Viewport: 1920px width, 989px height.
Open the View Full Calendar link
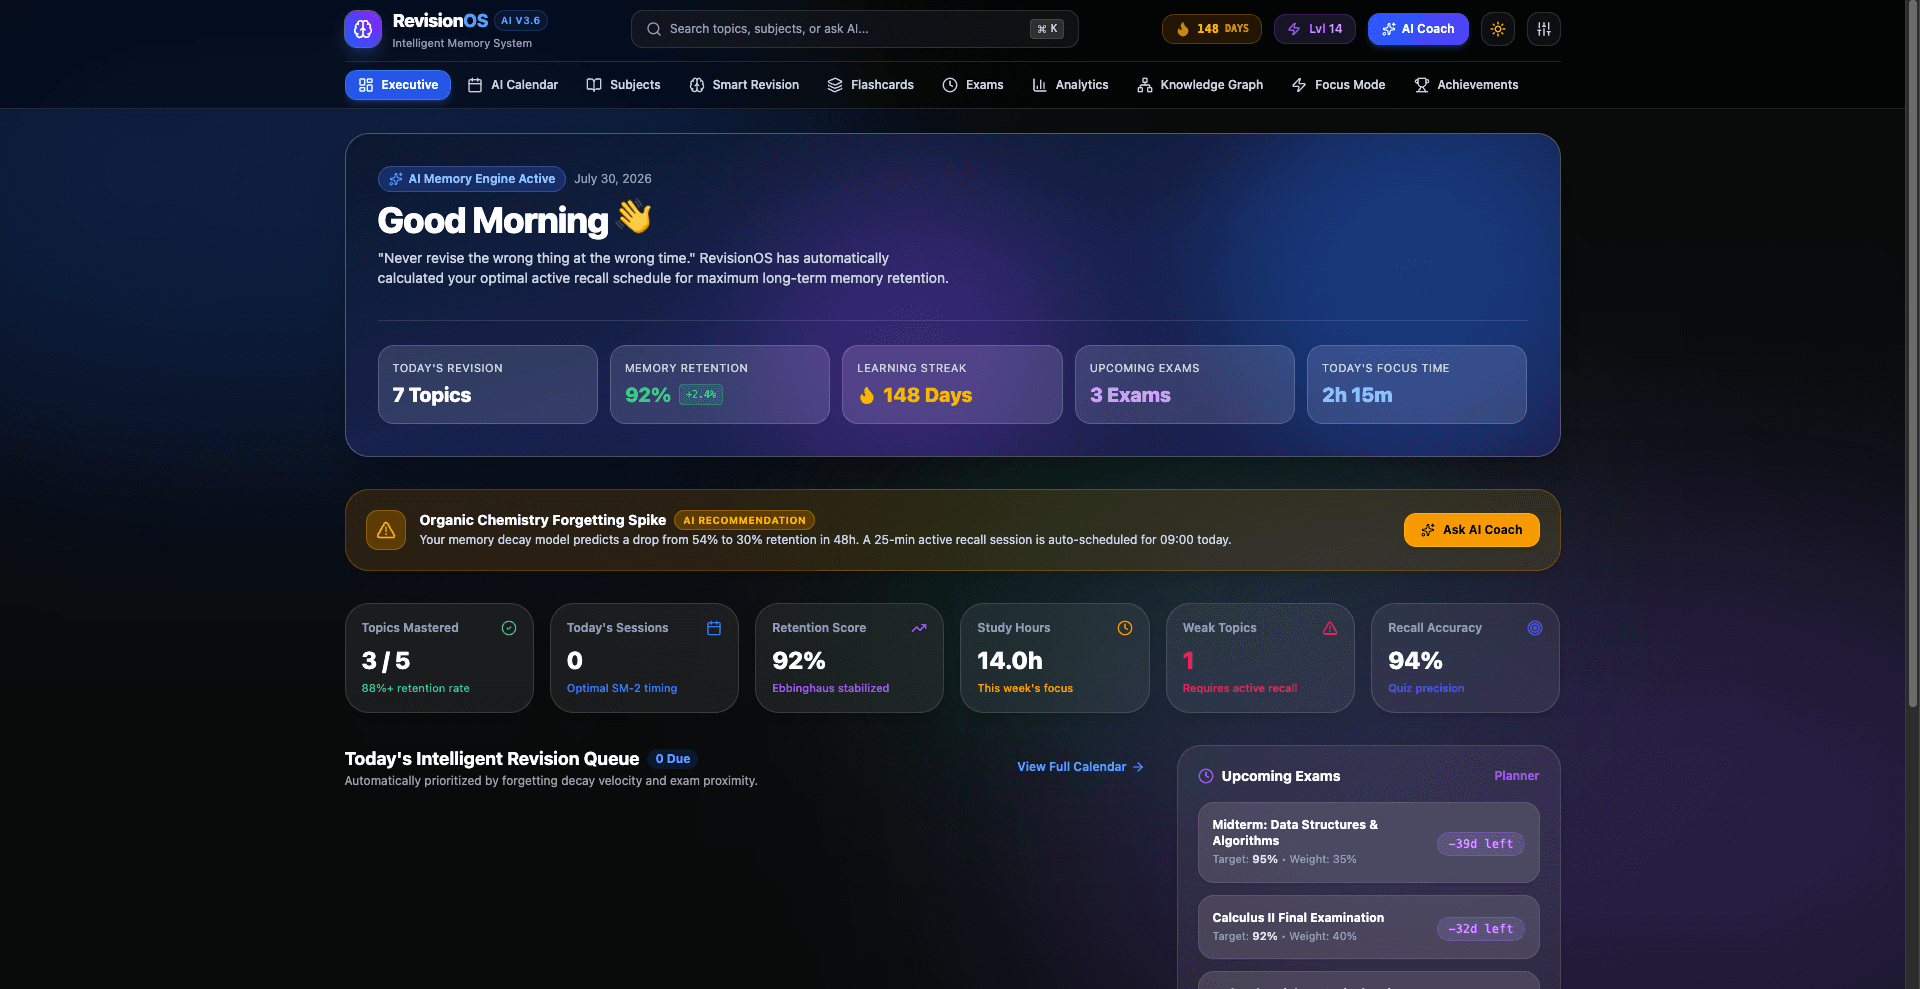1080,767
